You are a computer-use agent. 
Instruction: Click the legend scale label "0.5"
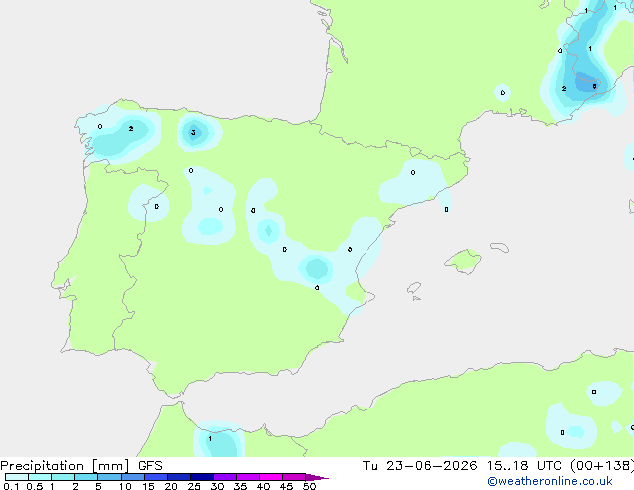(x=35, y=486)
